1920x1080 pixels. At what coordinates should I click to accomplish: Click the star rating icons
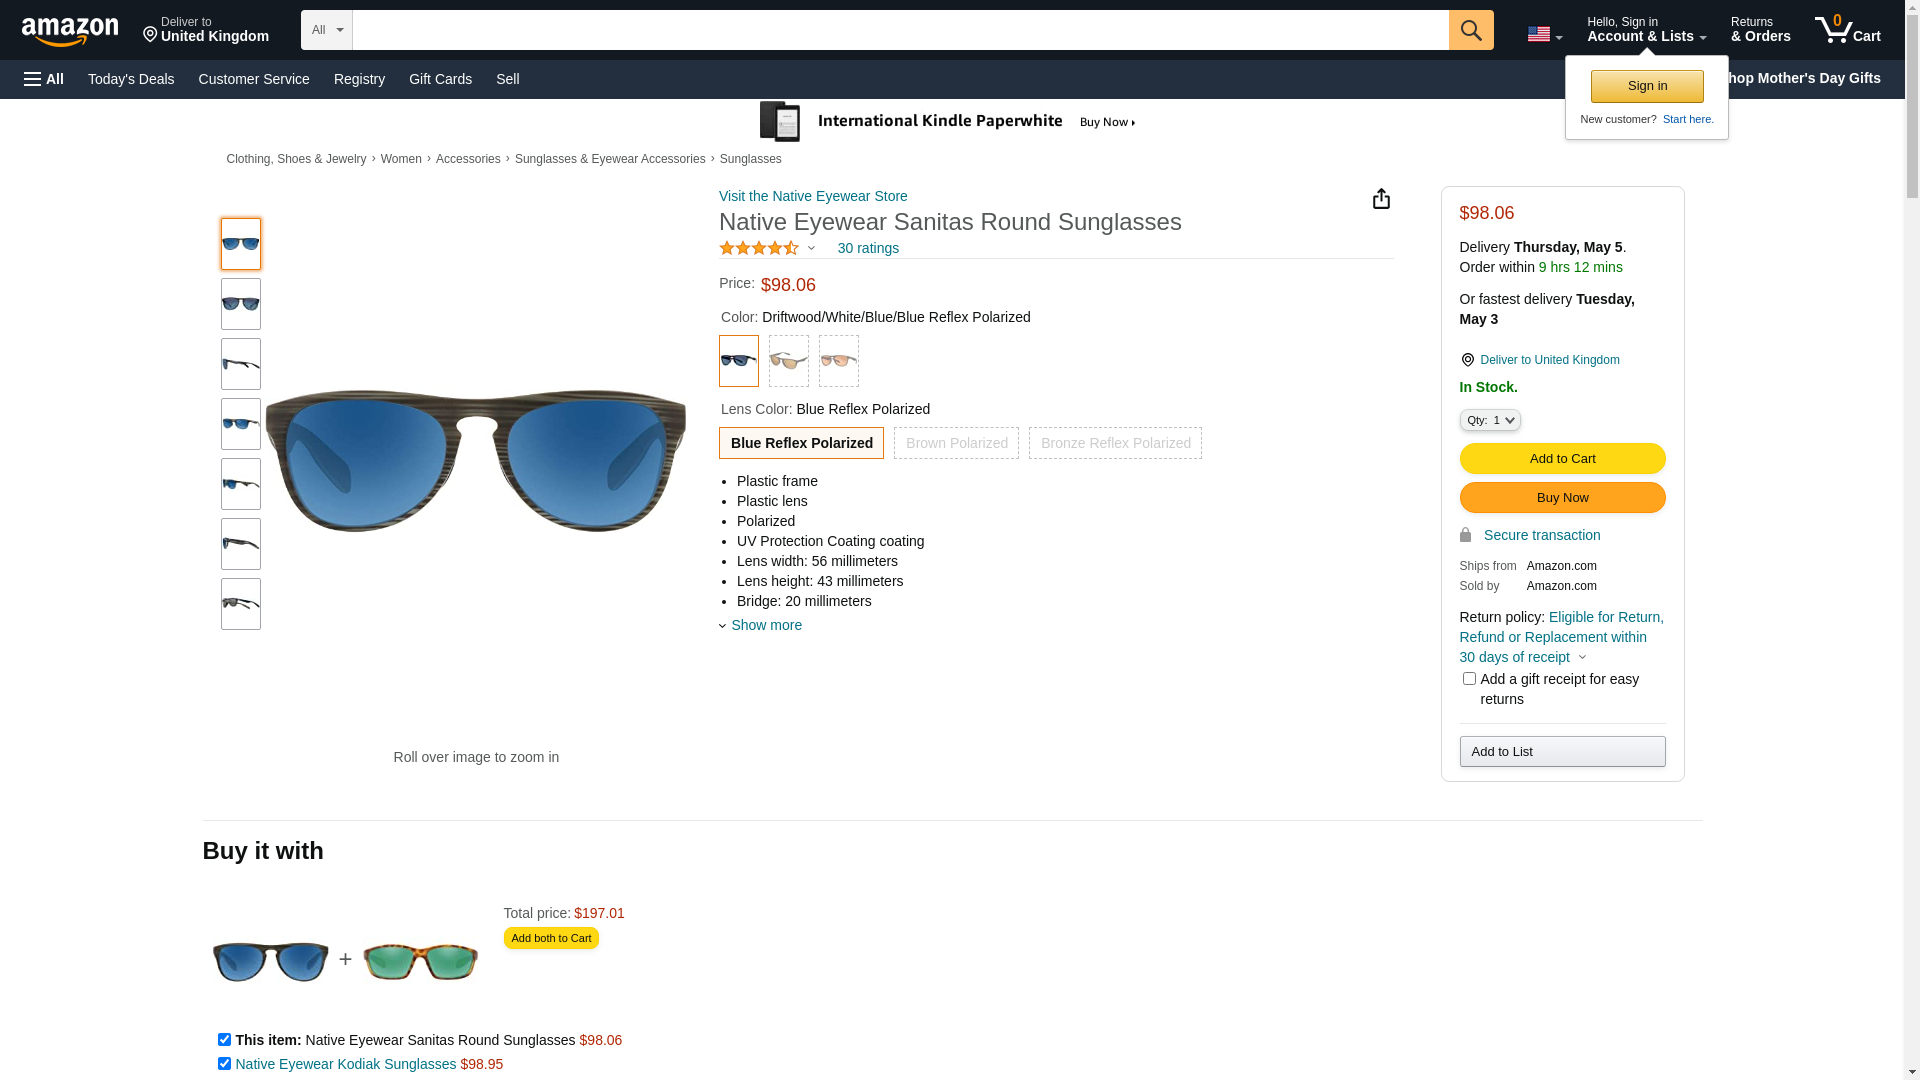click(x=759, y=248)
